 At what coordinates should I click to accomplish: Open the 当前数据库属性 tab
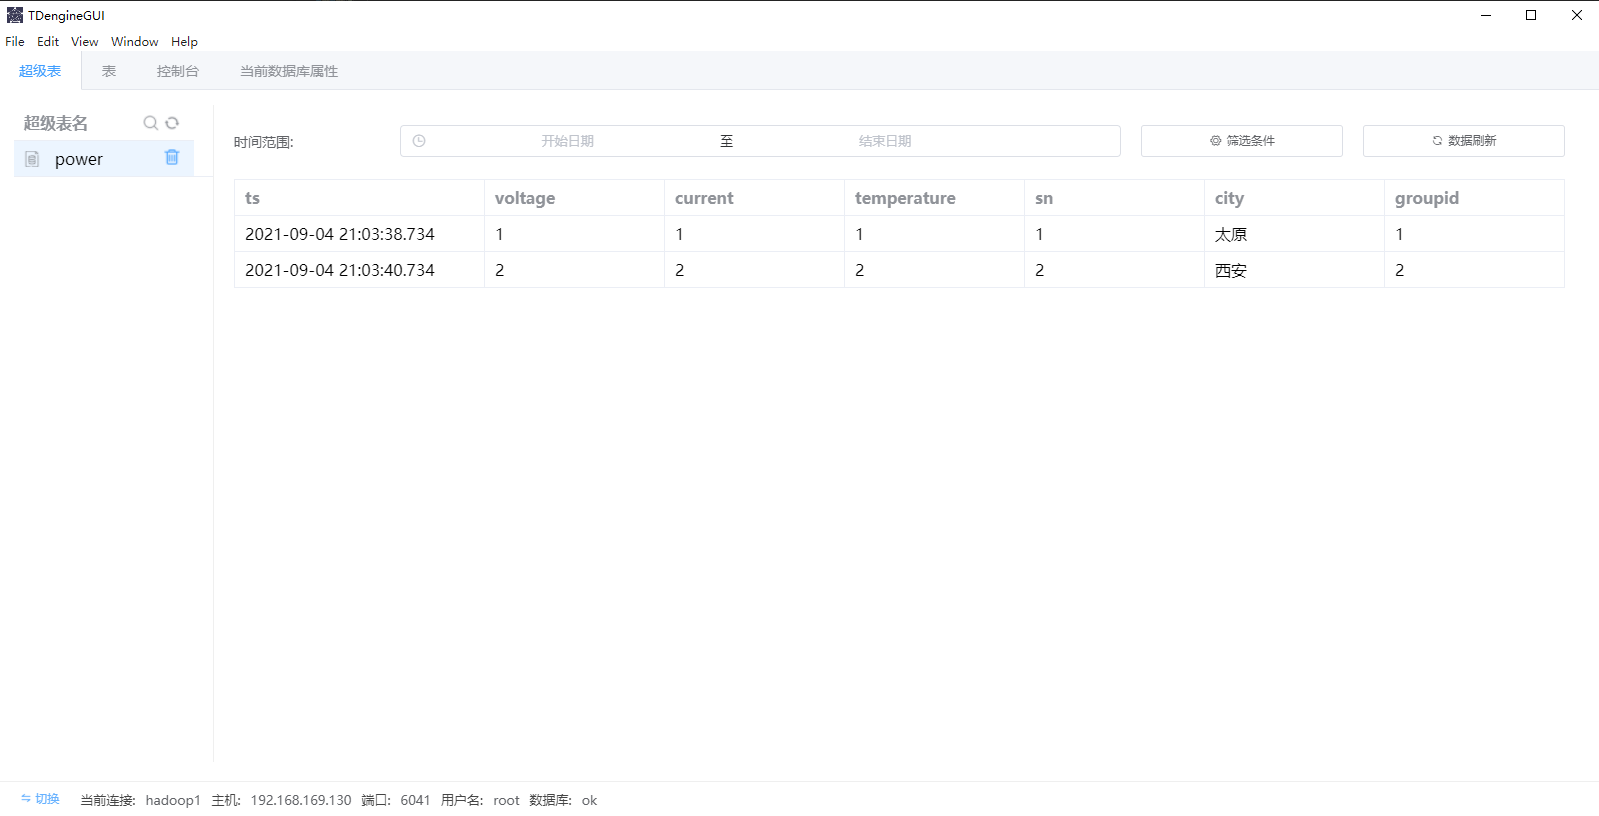coord(289,71)
